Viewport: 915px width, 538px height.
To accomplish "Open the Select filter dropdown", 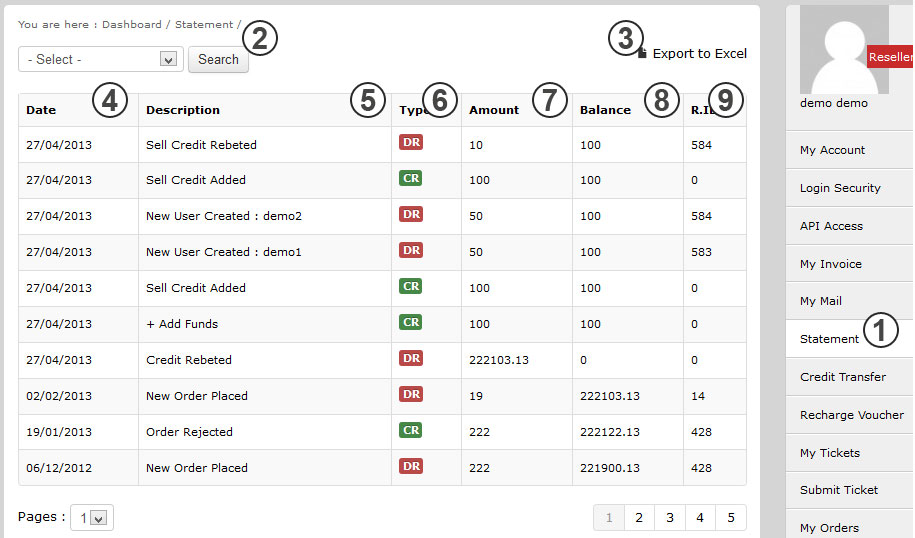I will (x=100, y=60).
